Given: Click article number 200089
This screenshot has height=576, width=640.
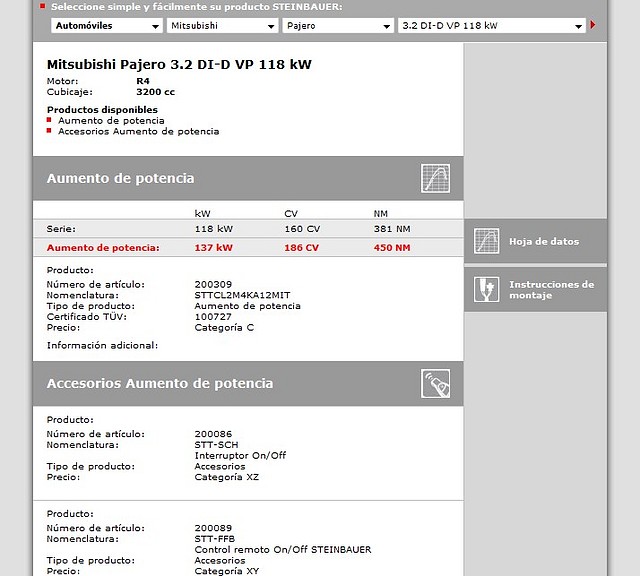Looking at the screenshot, I should 213,528.
